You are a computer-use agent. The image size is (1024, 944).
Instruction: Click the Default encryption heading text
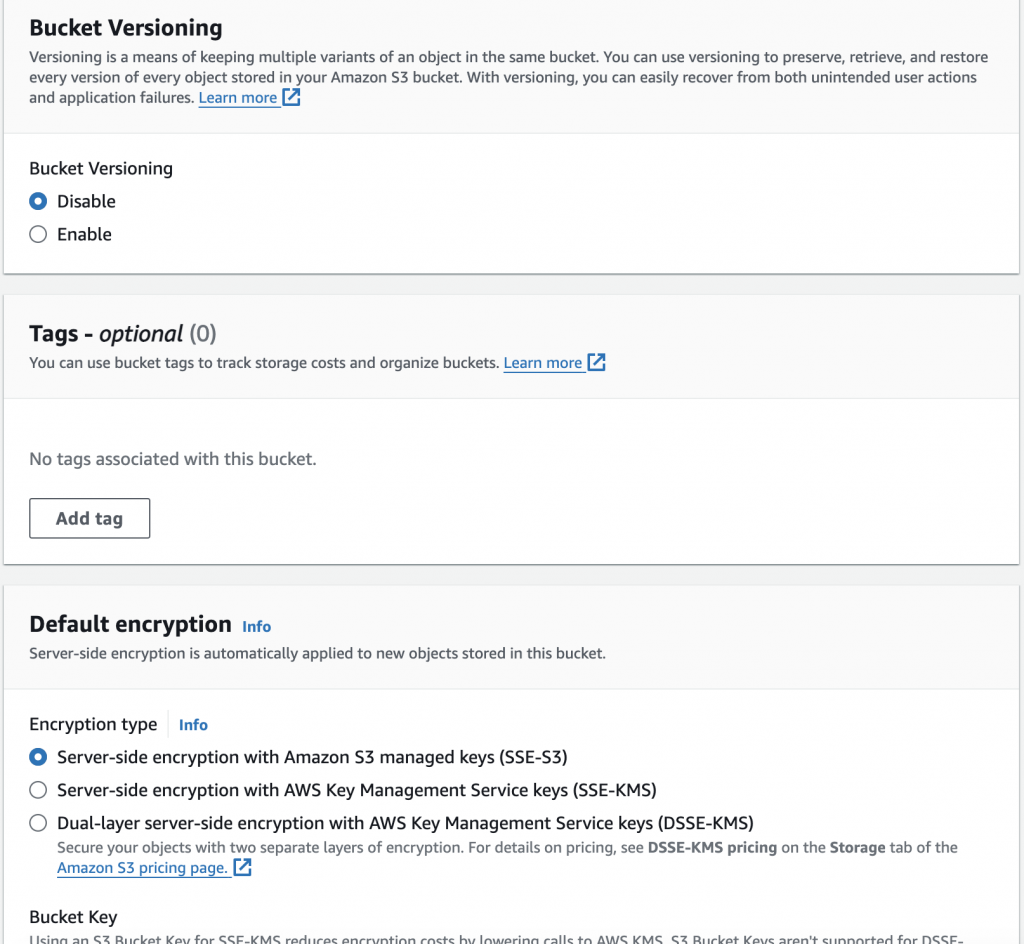(130, 624)
